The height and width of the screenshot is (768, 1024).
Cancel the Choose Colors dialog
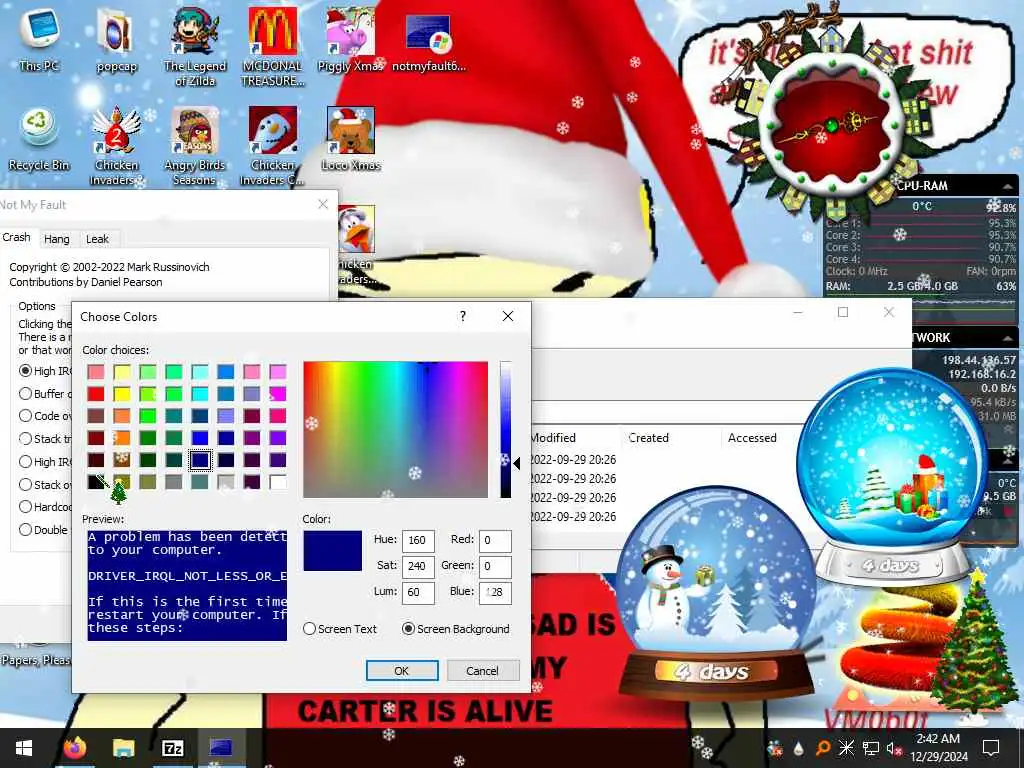coord(482,671)
